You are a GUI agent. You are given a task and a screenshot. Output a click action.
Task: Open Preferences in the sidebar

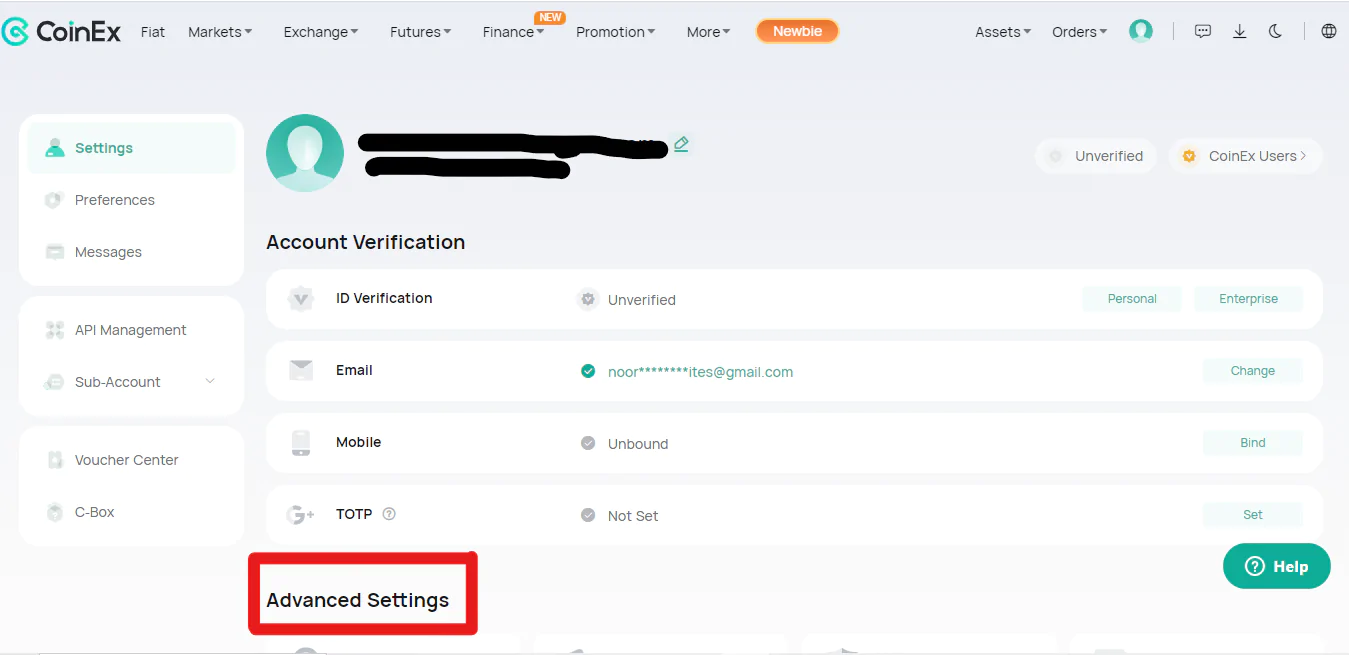pos(131,200)
